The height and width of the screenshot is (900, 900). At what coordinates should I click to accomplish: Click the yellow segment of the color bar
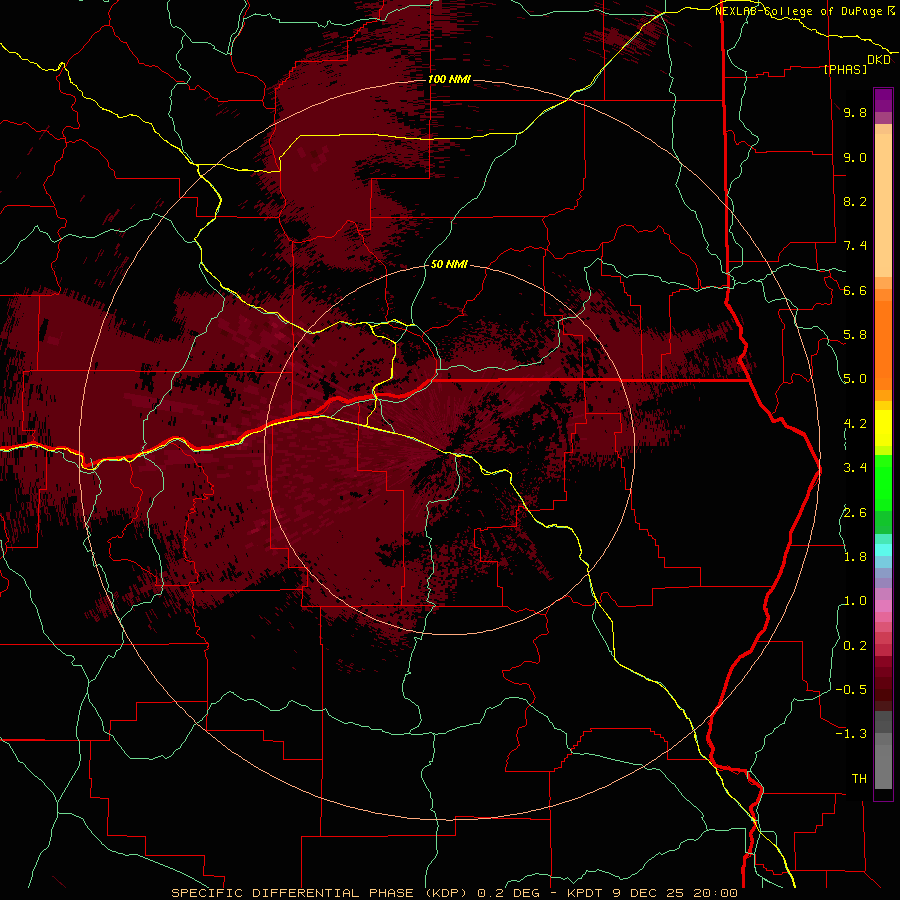[x=883, y=428]
